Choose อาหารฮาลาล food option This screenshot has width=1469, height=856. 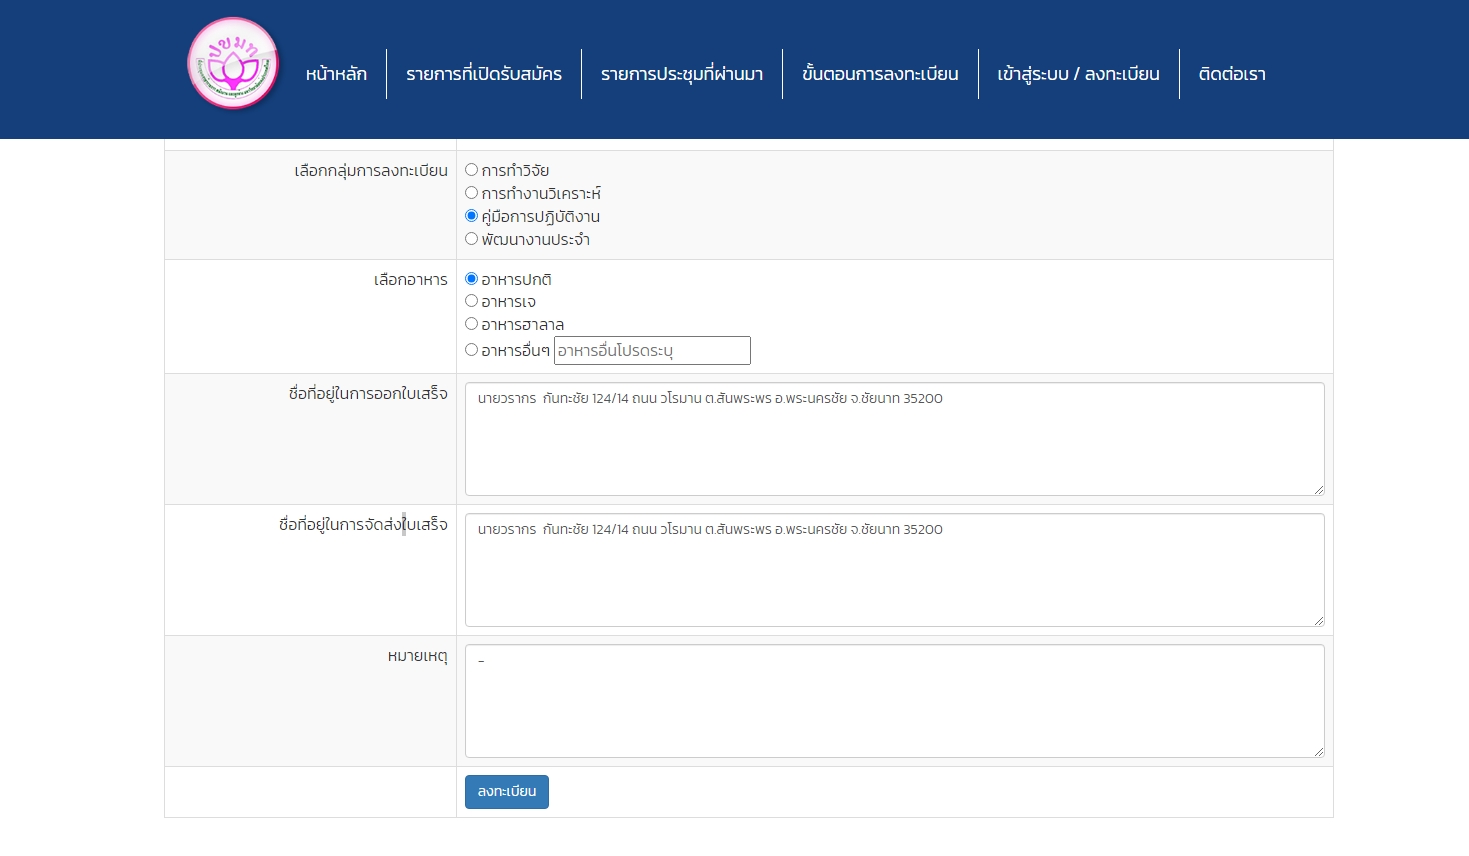pos(471,324)
